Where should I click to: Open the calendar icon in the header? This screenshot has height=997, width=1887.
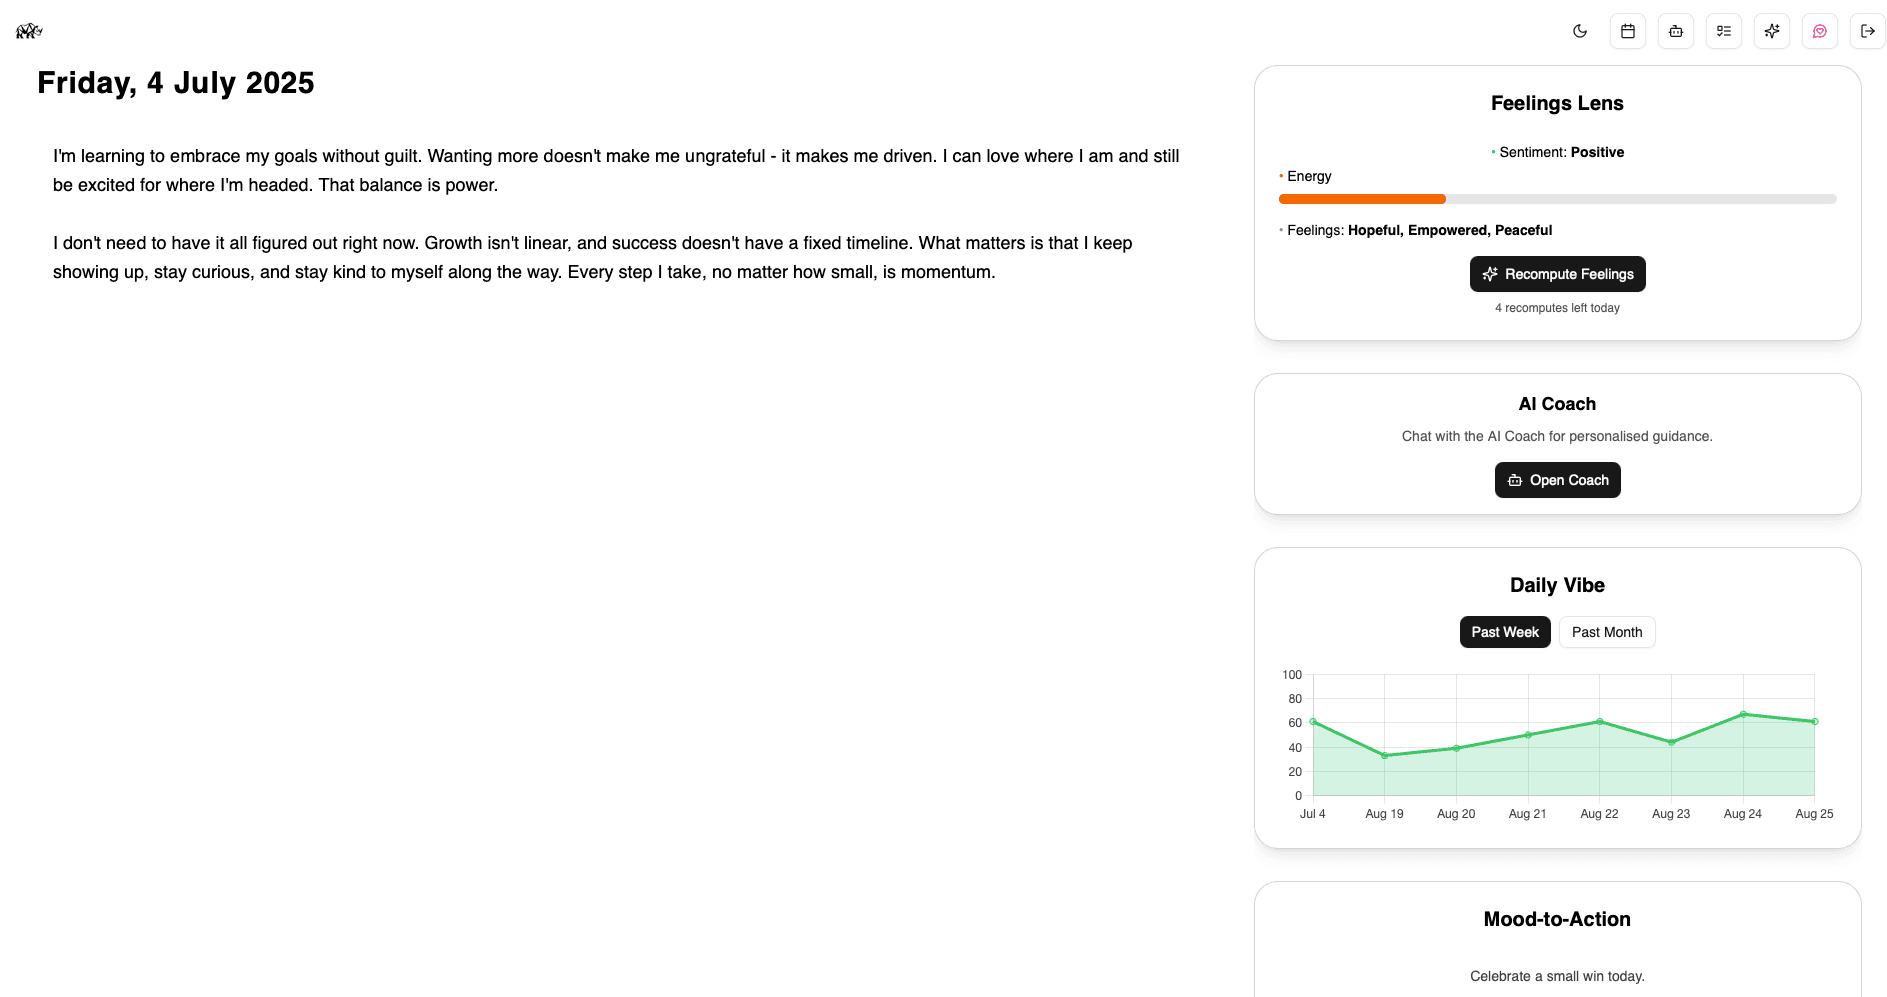(x=1628, y=31)
